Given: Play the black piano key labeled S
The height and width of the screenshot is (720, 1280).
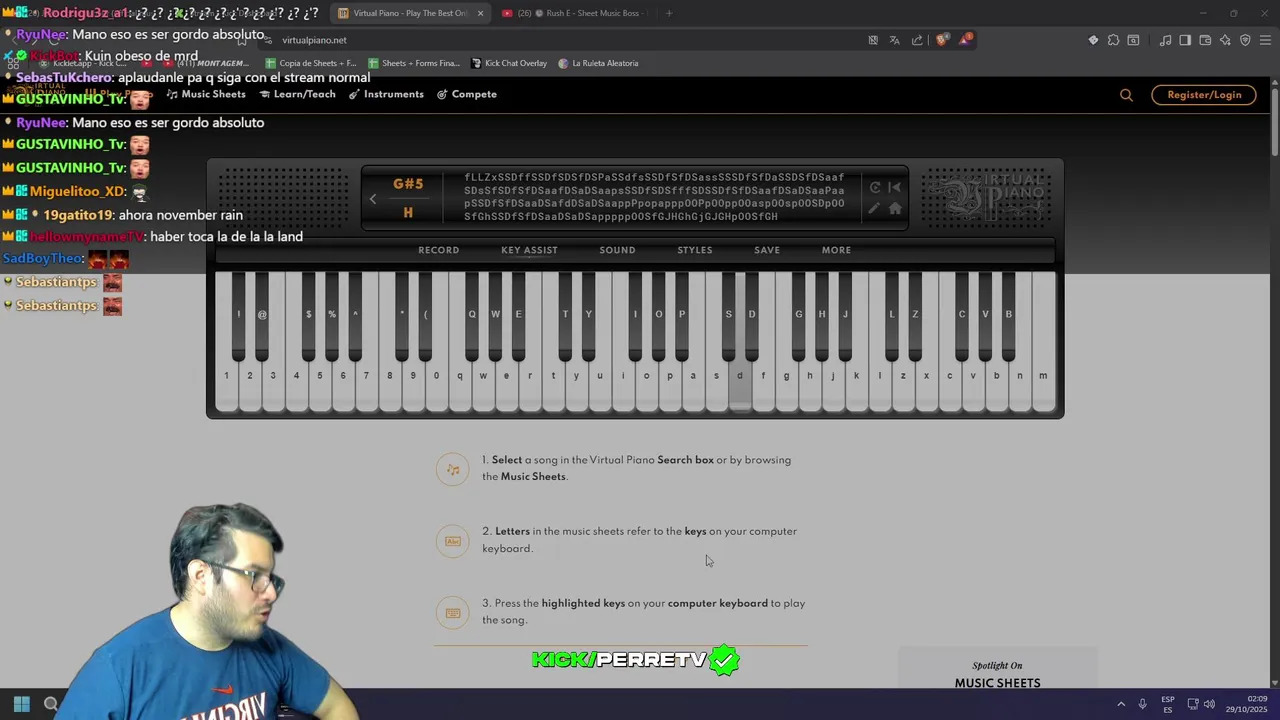Looking at the screenshot, I should pos(728,315).
